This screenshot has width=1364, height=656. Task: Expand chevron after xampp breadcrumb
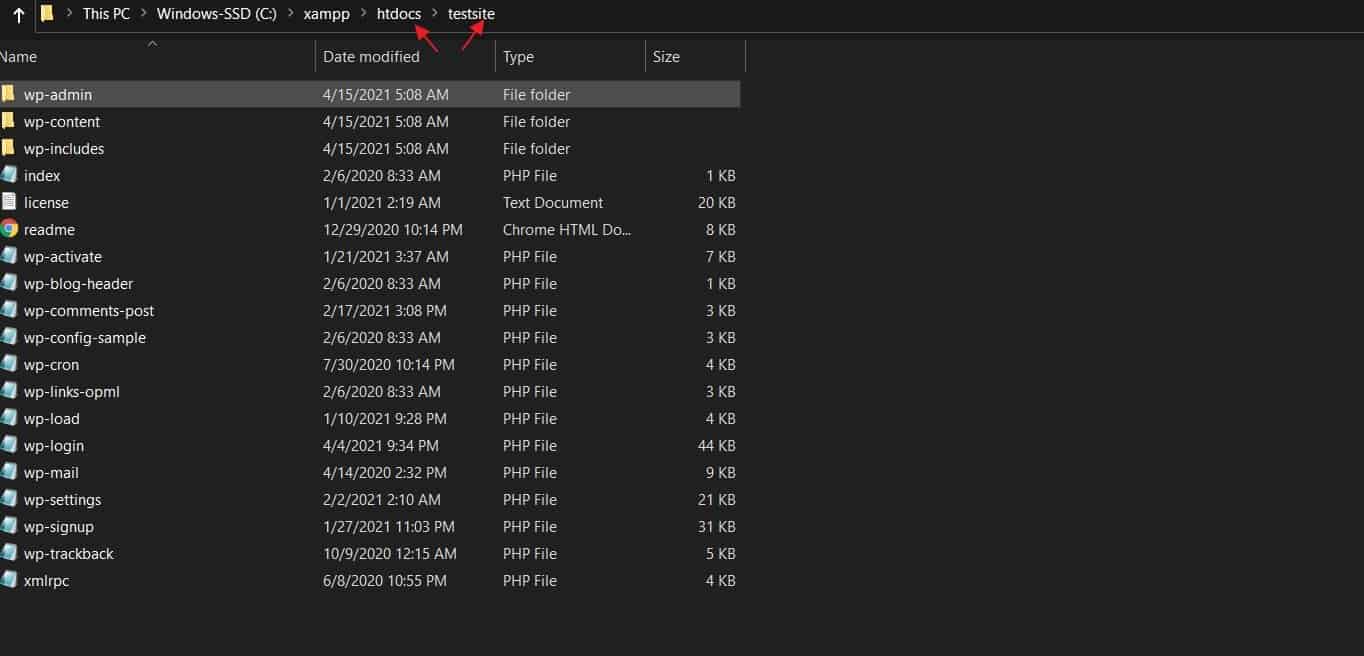tap(363, 14)
